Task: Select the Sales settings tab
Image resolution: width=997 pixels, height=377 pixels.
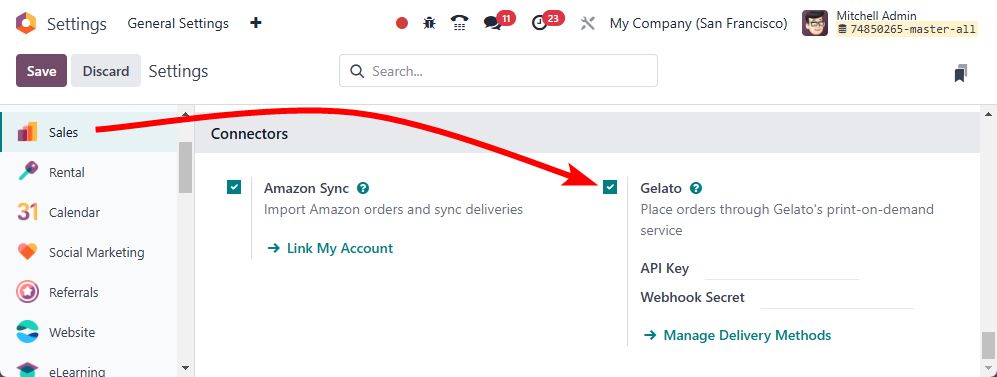Action: tap(89, 132)
